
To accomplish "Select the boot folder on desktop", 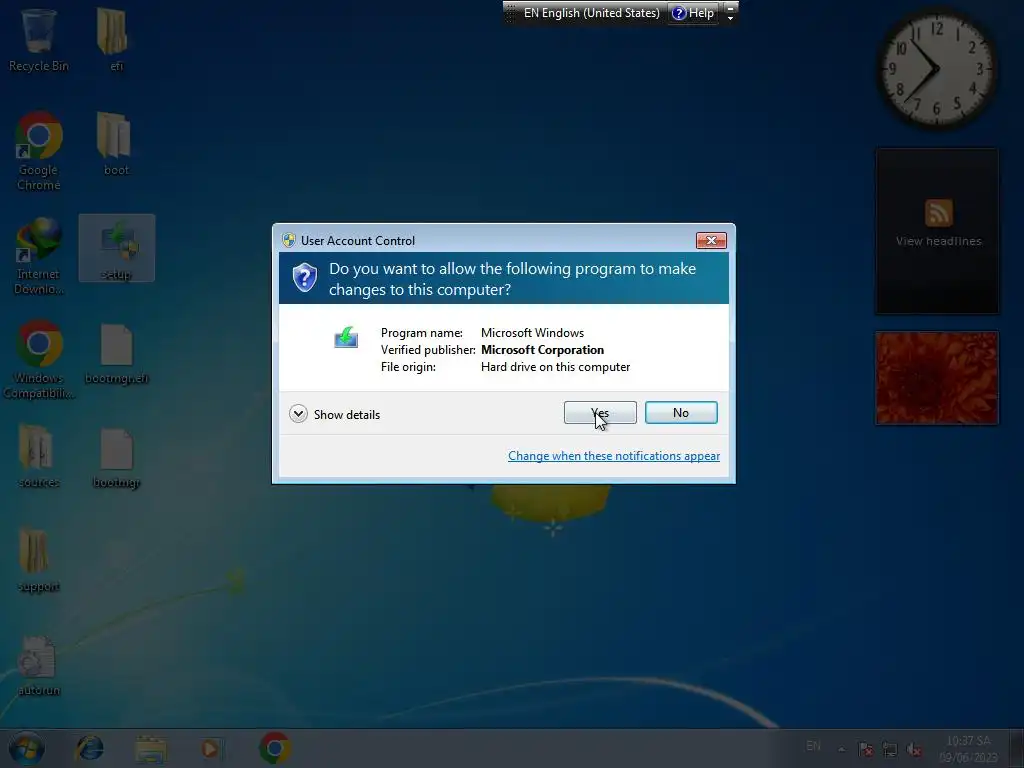I will pos(116,144).
